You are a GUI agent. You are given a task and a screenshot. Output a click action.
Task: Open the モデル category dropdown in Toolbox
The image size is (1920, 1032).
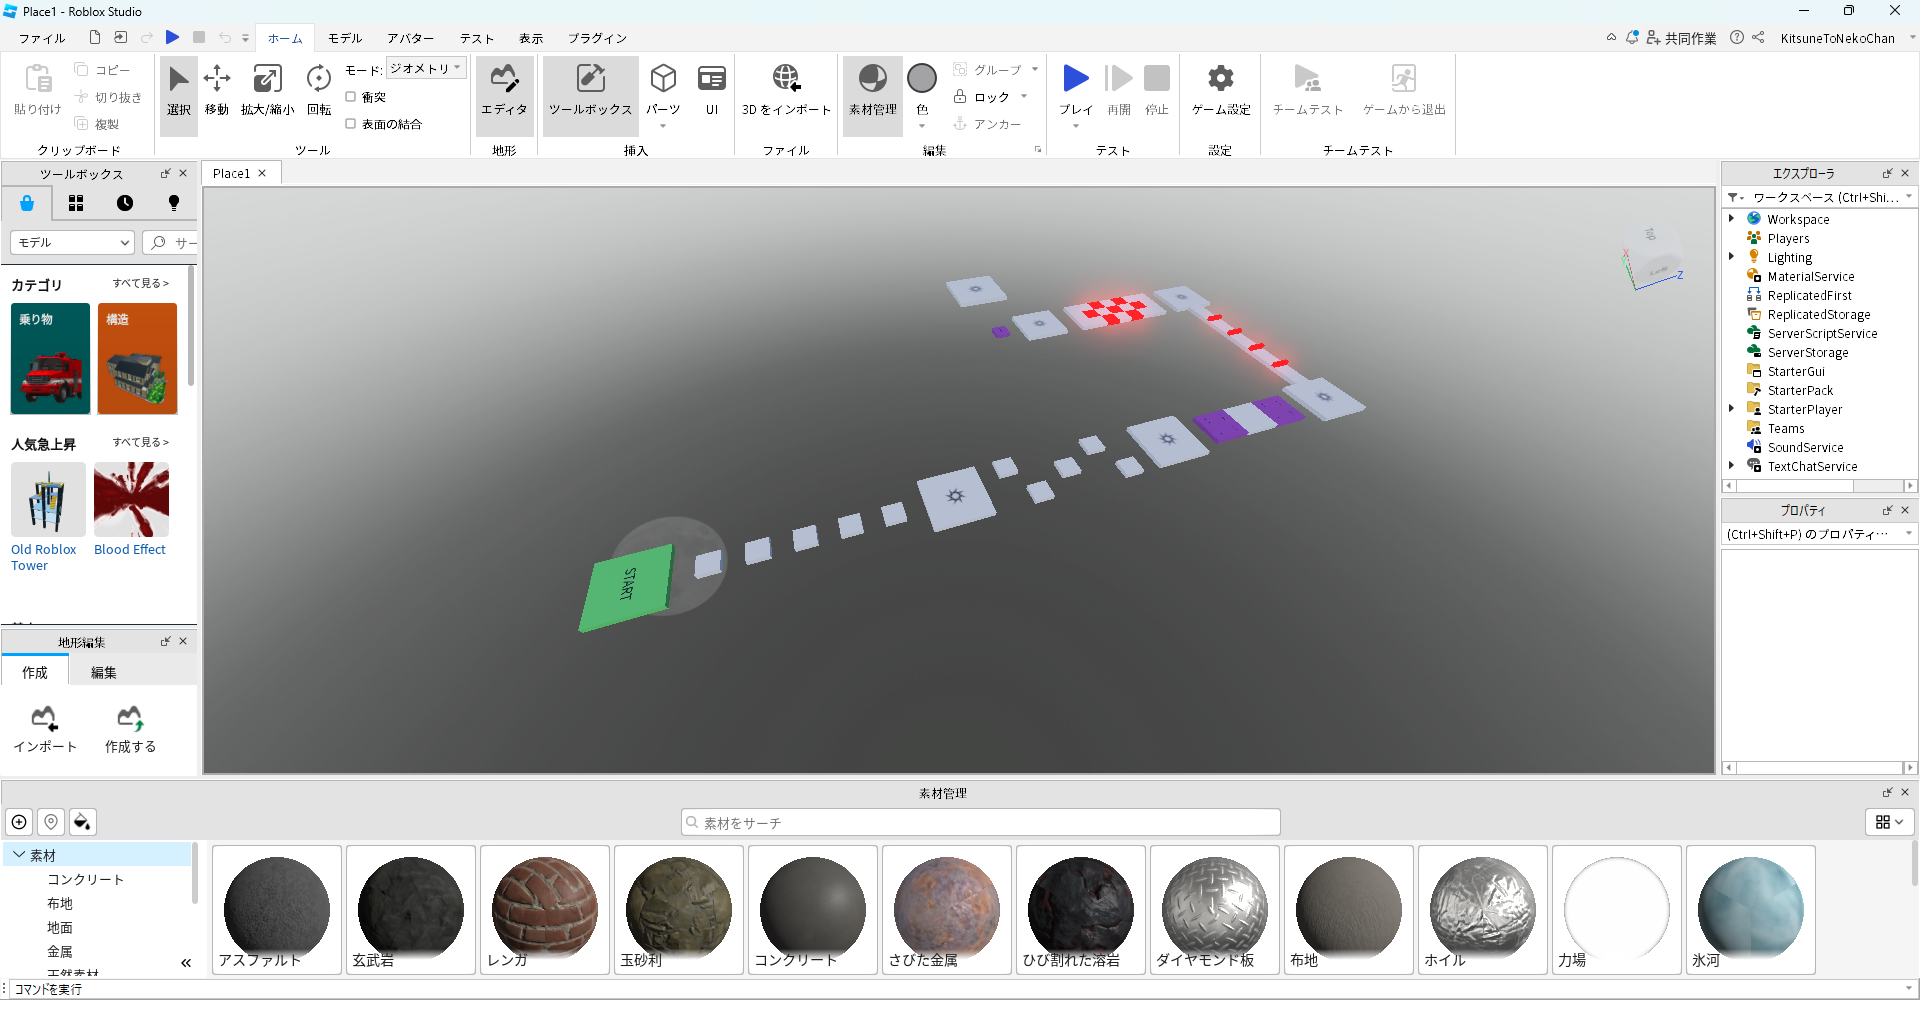(72, 242)
